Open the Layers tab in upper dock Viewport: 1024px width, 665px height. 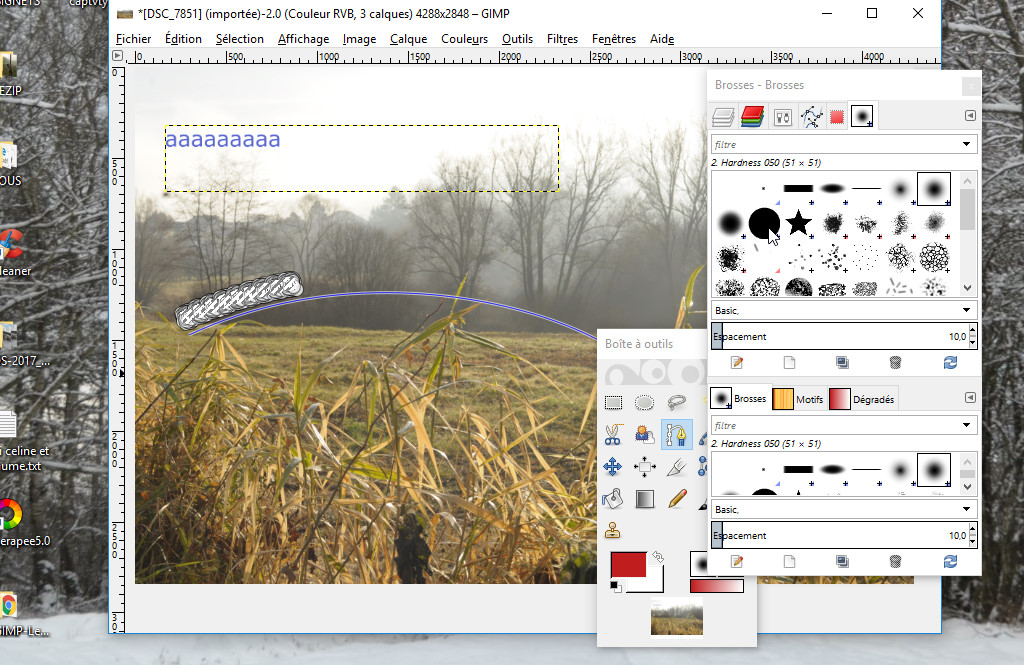click(723, 117)
